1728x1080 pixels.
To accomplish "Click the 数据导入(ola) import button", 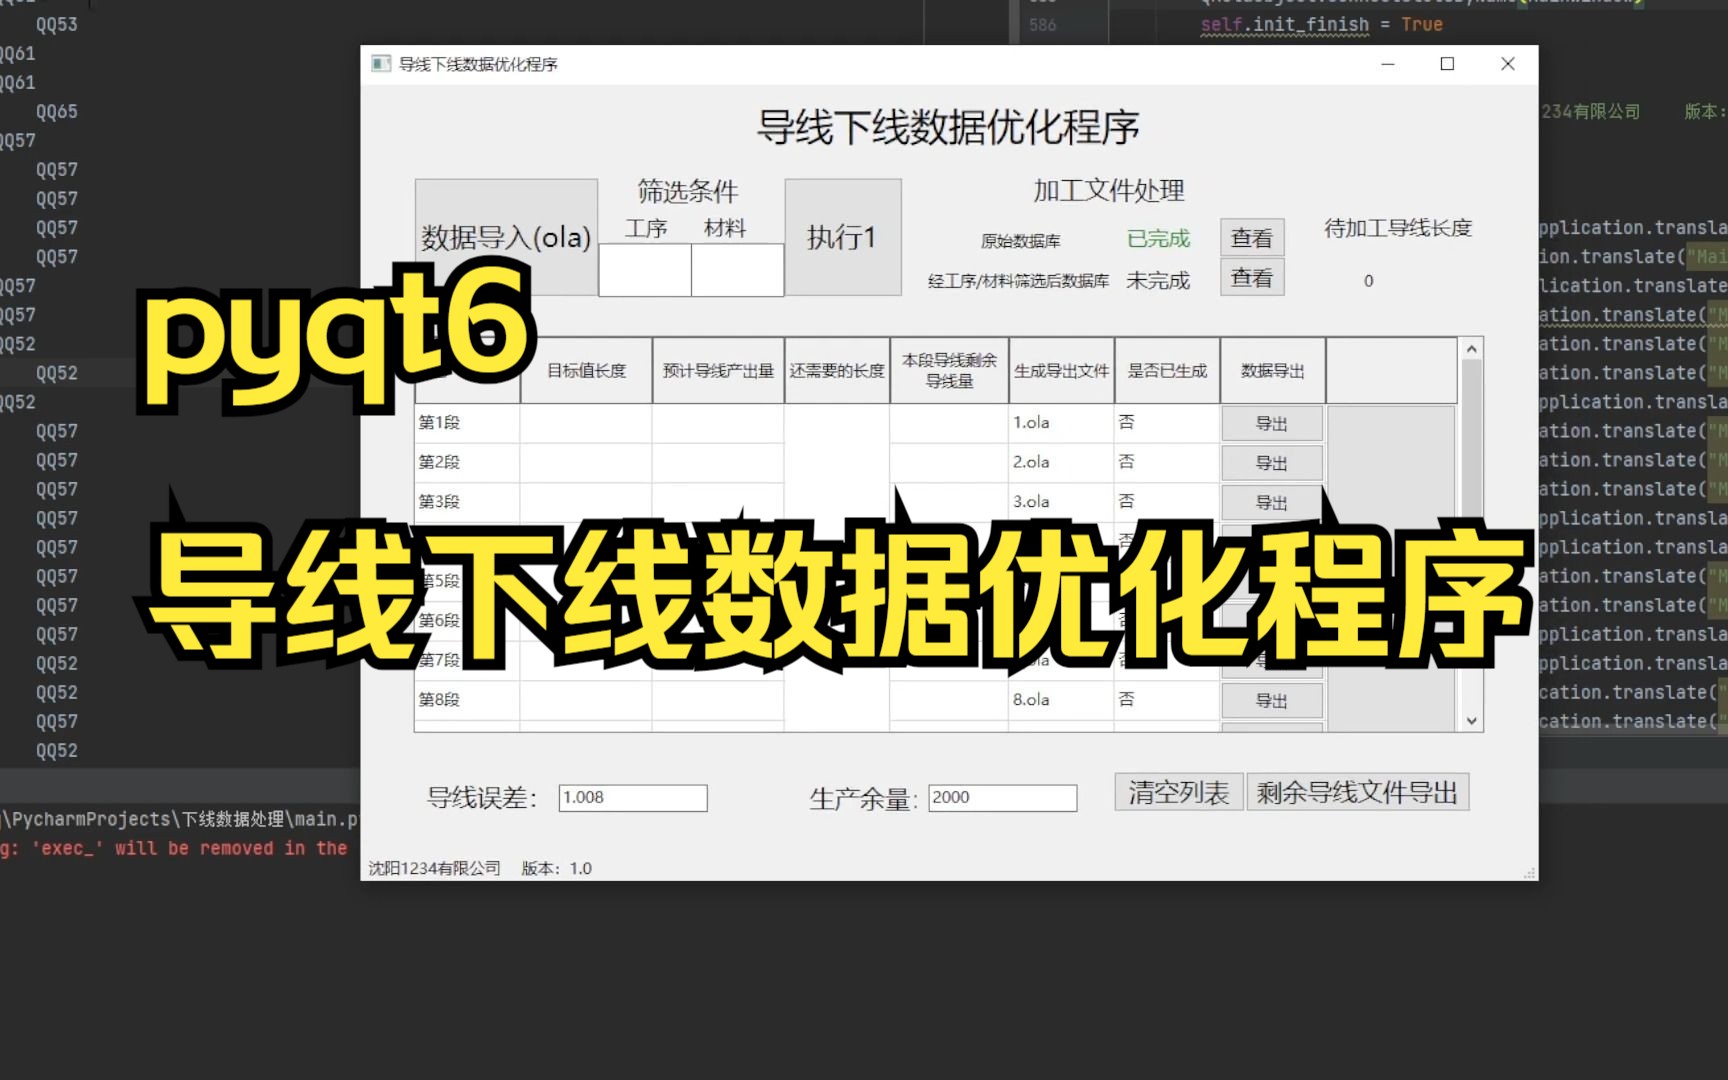I will 506,237.
